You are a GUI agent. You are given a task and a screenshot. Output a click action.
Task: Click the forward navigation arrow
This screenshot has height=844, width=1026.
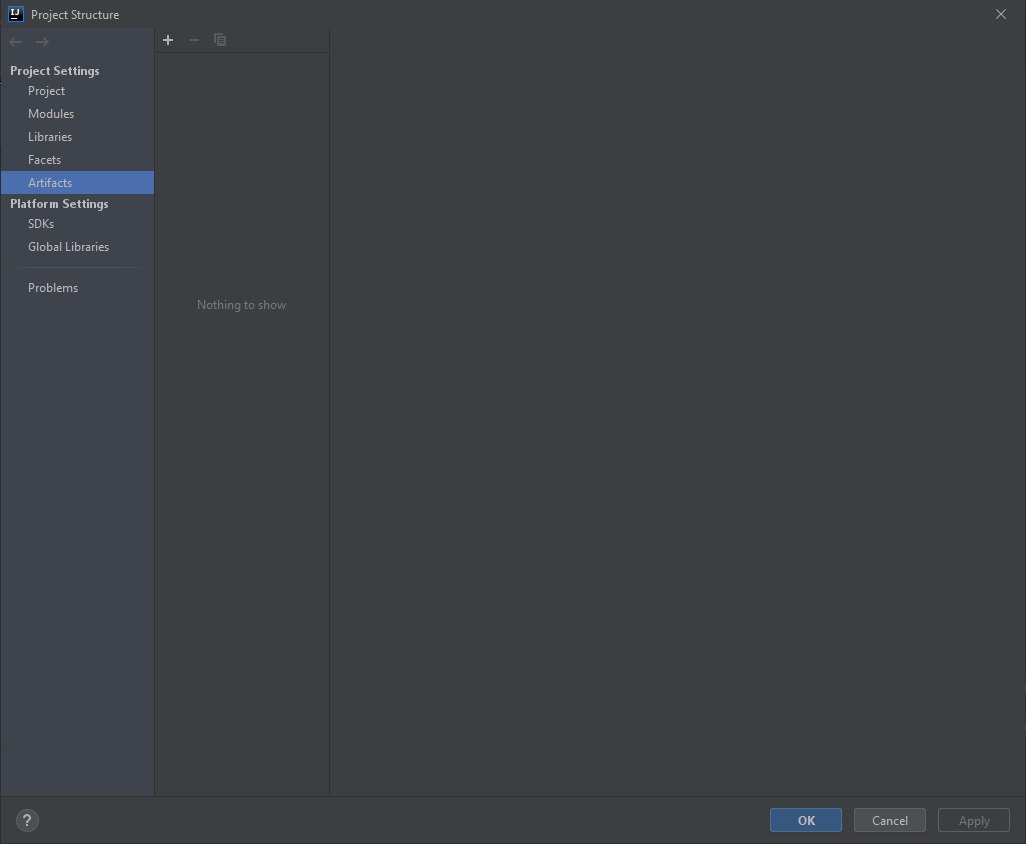coord(42,42)
